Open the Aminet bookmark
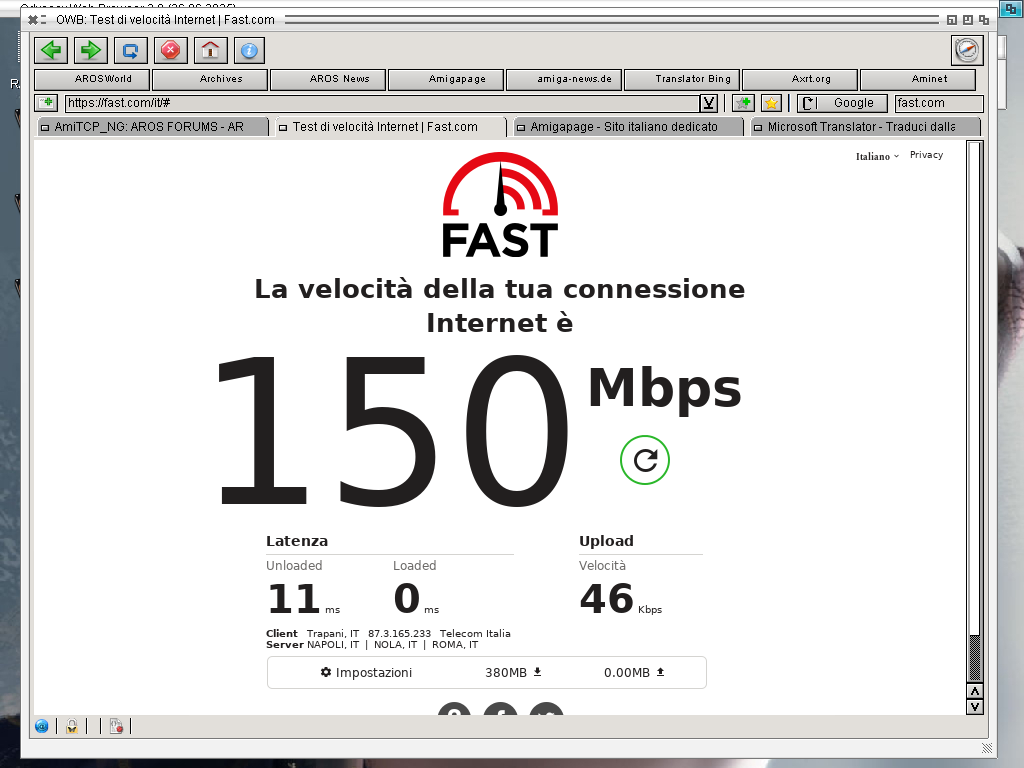The width and height of the screenshot is (1024, 768). click(x=919, y=79)
